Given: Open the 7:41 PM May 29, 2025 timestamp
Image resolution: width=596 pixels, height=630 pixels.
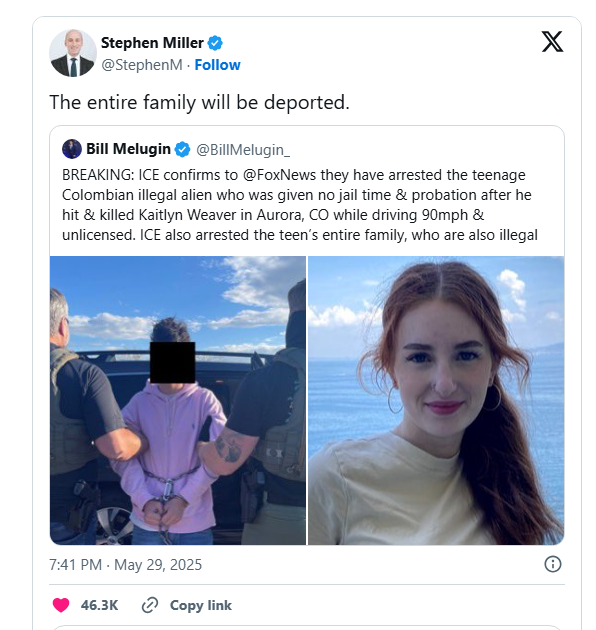Looking at the screenshot, I should click(x=125, y=565).
